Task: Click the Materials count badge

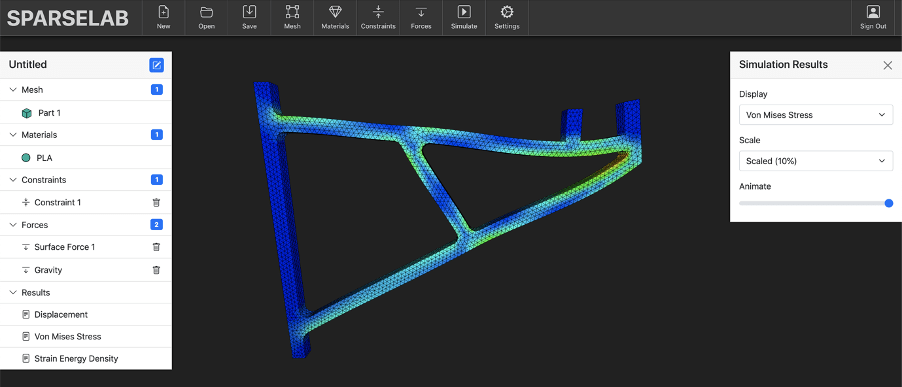Action: 157,135
